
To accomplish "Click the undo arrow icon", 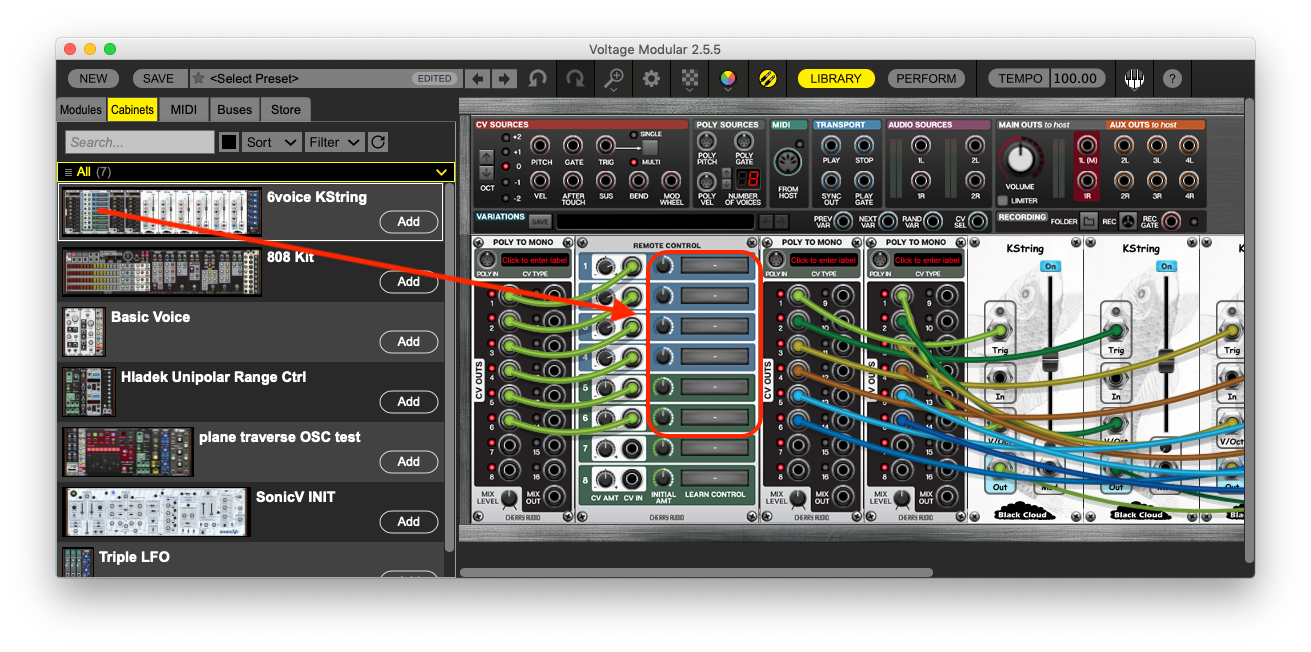I will tap(538, 78).
